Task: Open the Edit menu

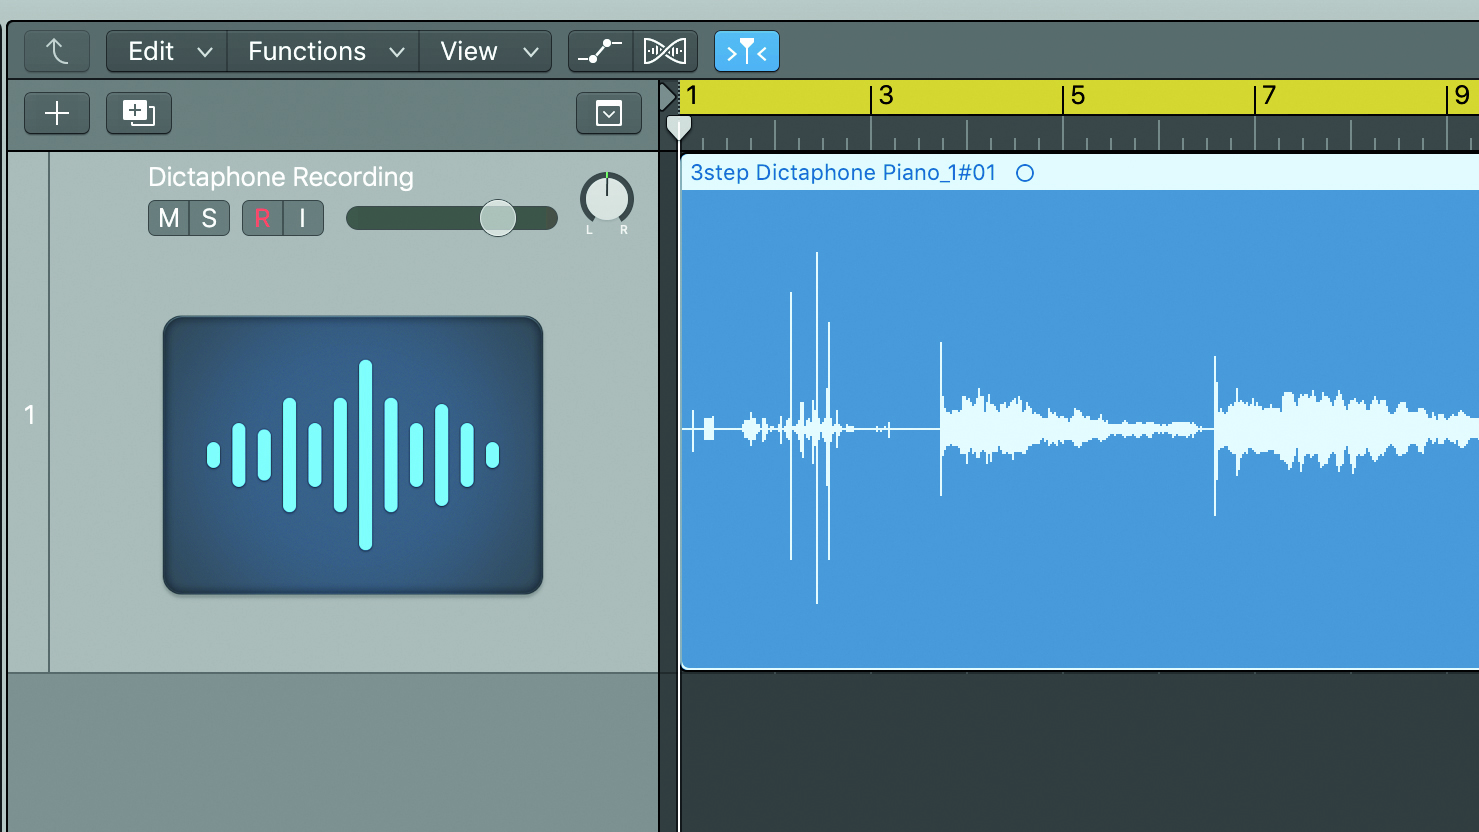Action: 166,51
